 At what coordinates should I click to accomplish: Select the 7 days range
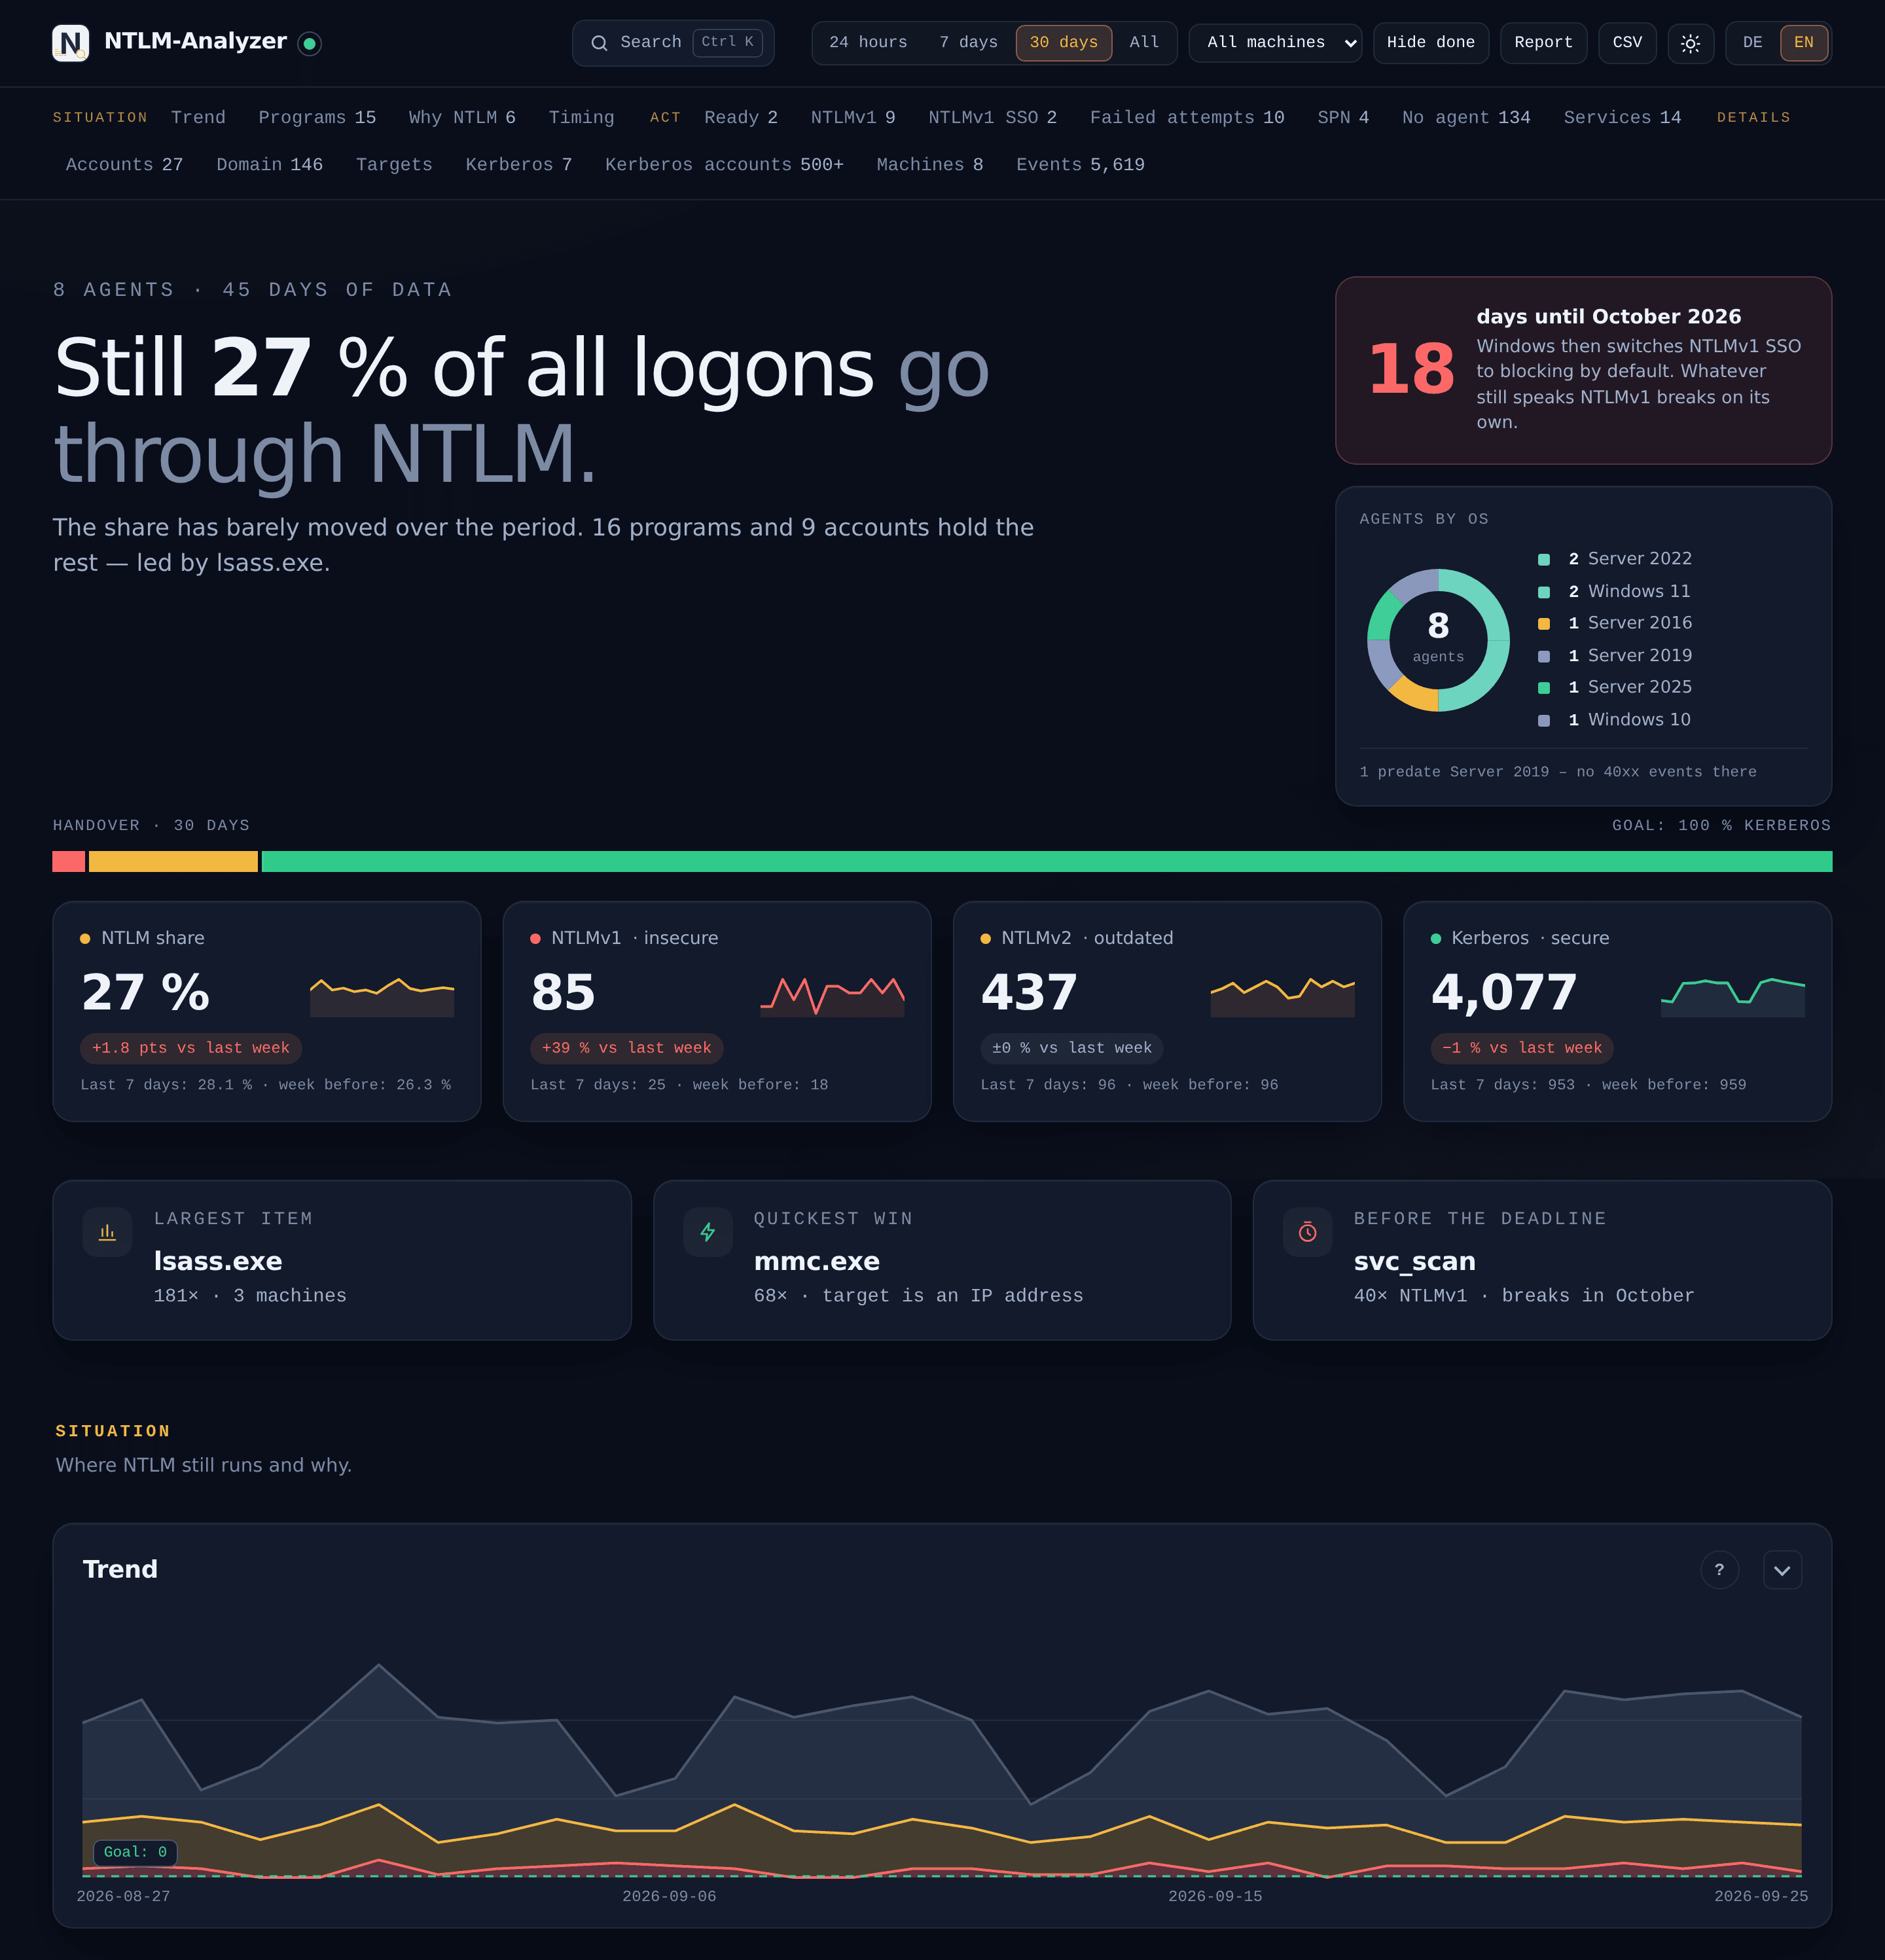coord(968,43)
